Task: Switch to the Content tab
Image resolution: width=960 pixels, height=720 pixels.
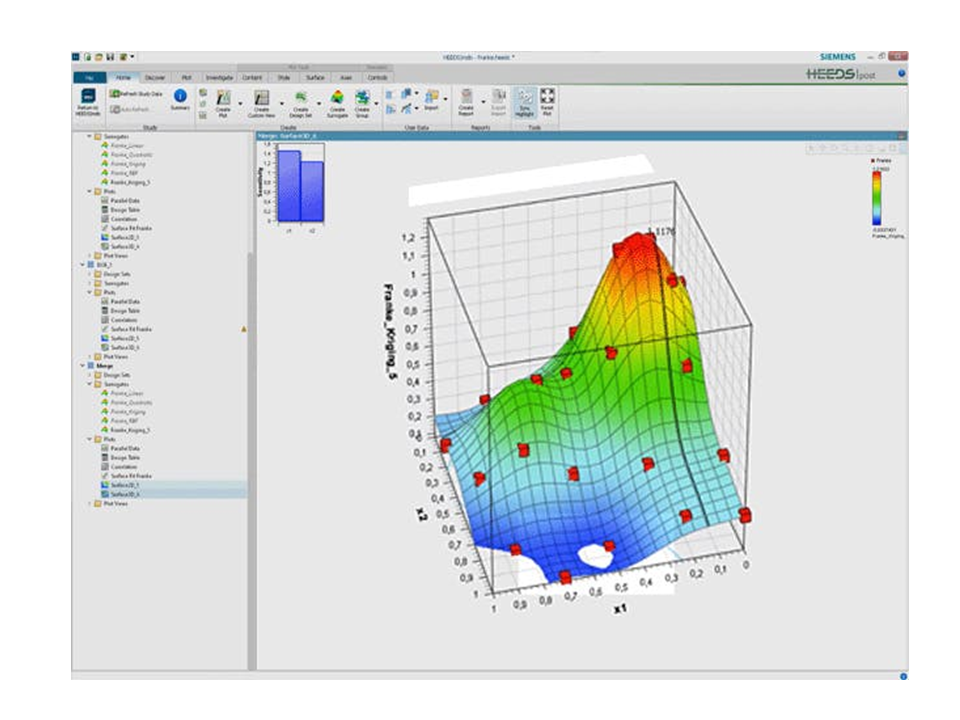Action: [252, 78]
